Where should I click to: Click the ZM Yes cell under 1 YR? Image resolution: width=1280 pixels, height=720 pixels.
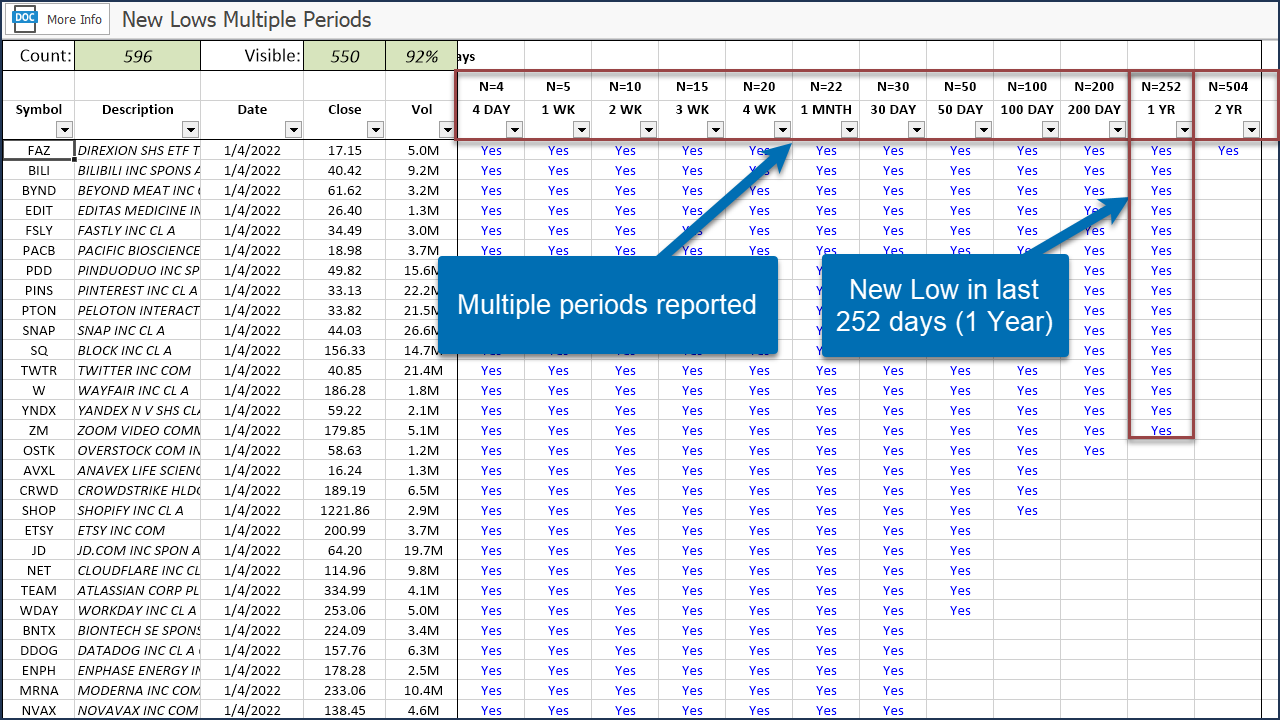pos(1161,430)
